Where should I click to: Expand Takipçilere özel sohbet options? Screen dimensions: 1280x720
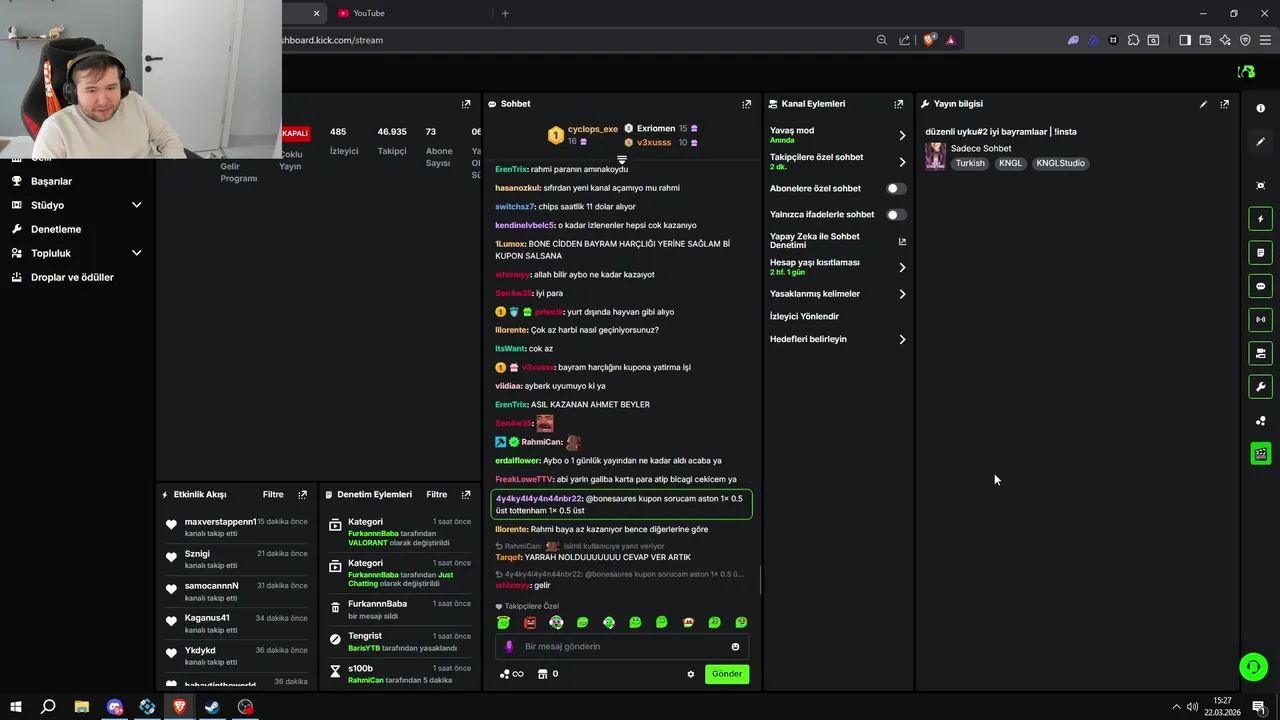tap(902, 162)
